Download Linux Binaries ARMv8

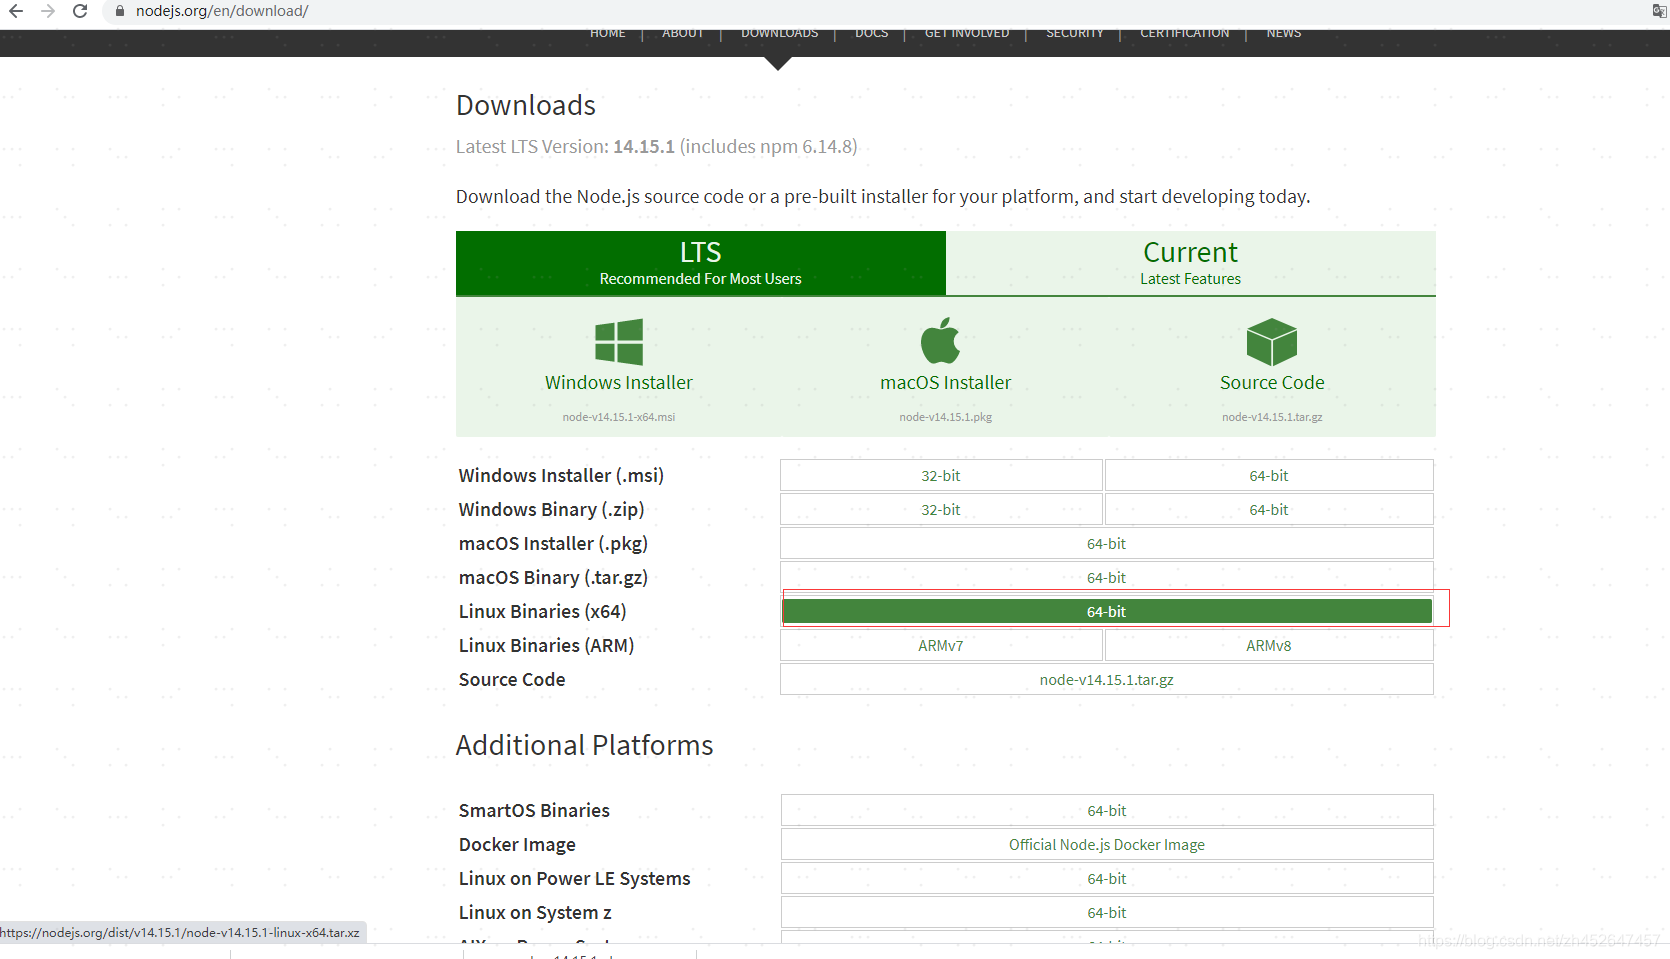[1269, 646]
